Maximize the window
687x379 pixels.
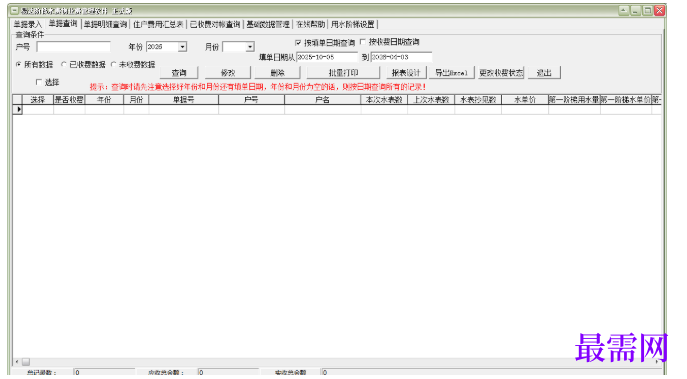(647, 11)
